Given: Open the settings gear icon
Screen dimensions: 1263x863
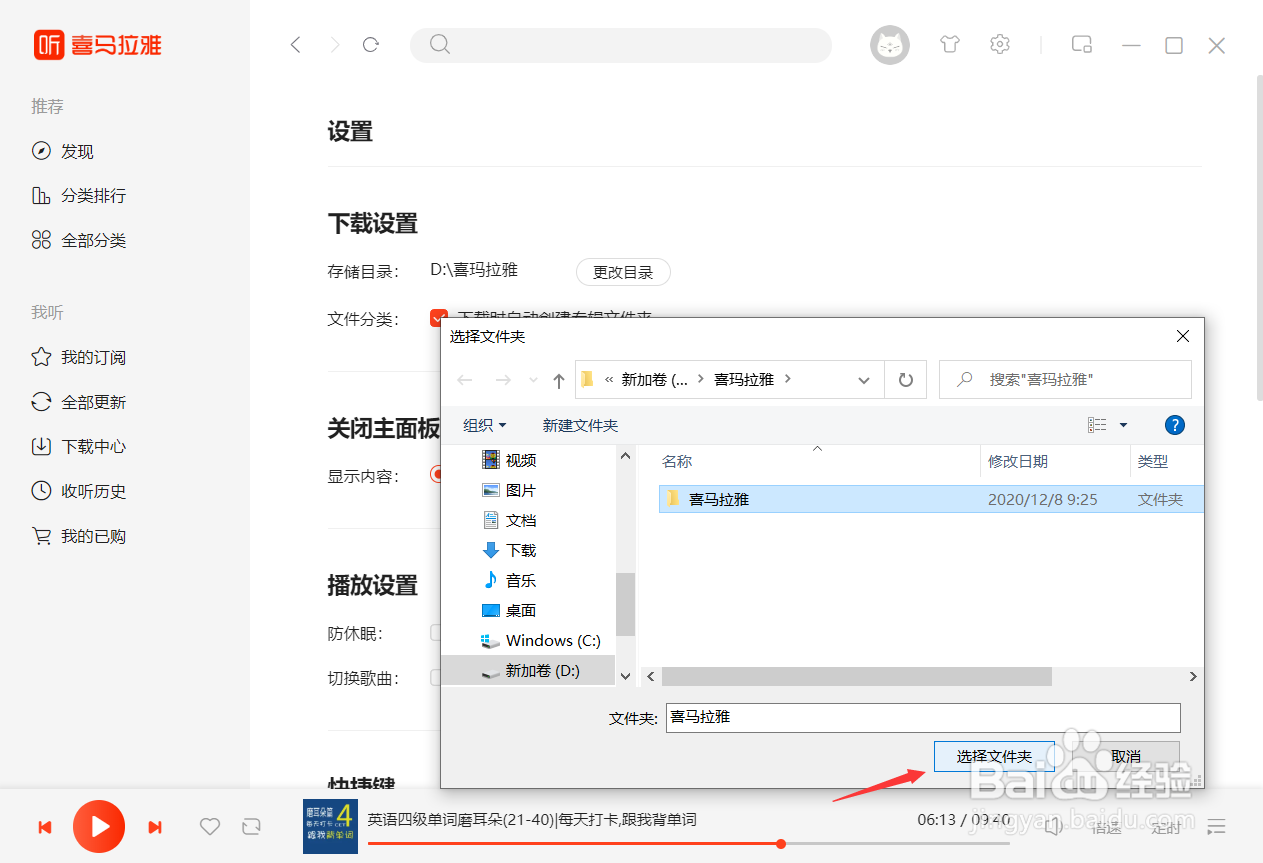Looking at the screenshot, I should [999, 44].
